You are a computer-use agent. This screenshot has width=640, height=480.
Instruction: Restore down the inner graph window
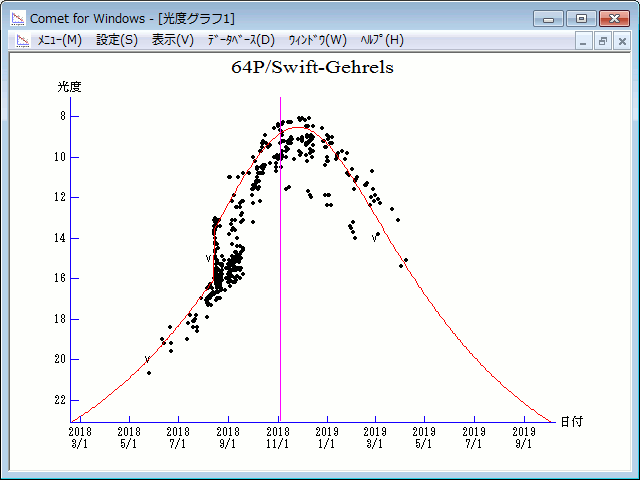(x=603, y=41)
